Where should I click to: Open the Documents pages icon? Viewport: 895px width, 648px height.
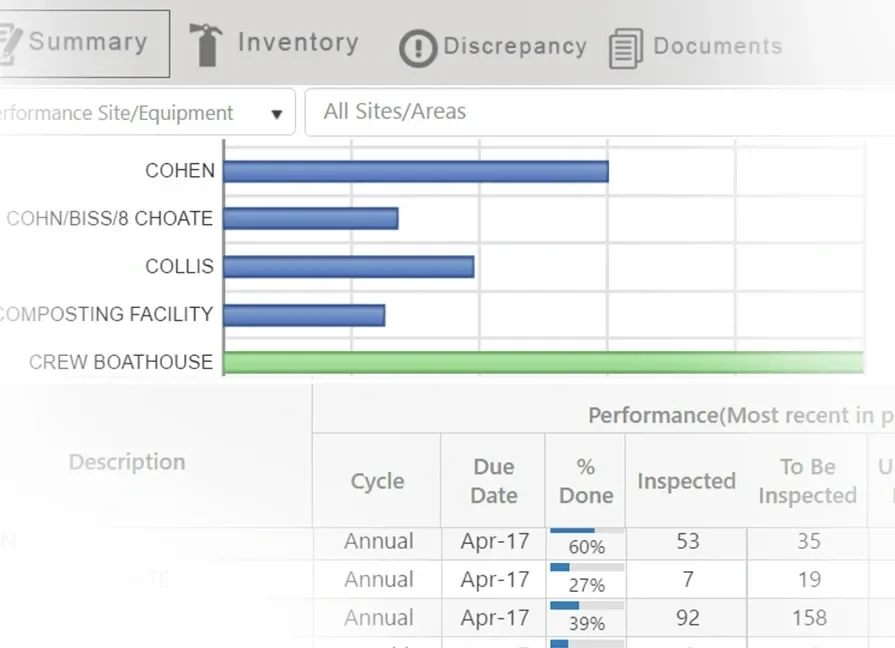(627, 45)
